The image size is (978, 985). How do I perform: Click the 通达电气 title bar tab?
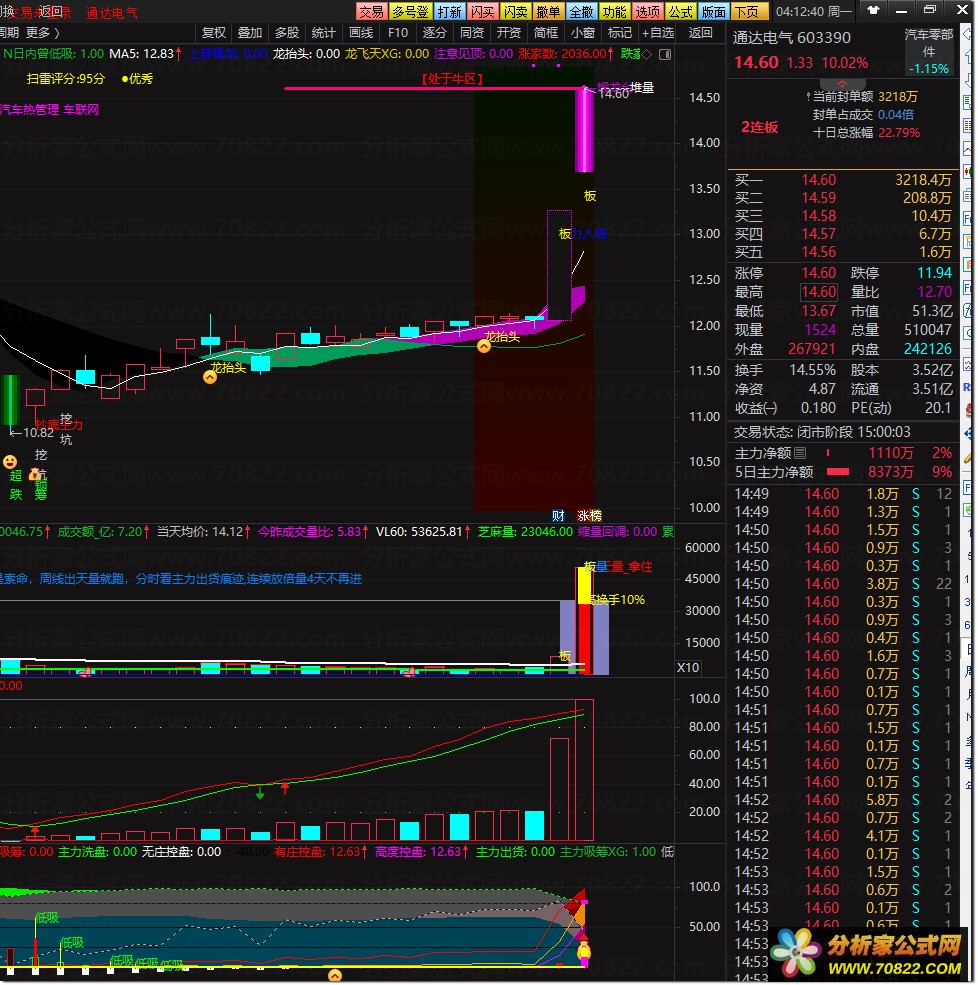click(x=112, y=13)
